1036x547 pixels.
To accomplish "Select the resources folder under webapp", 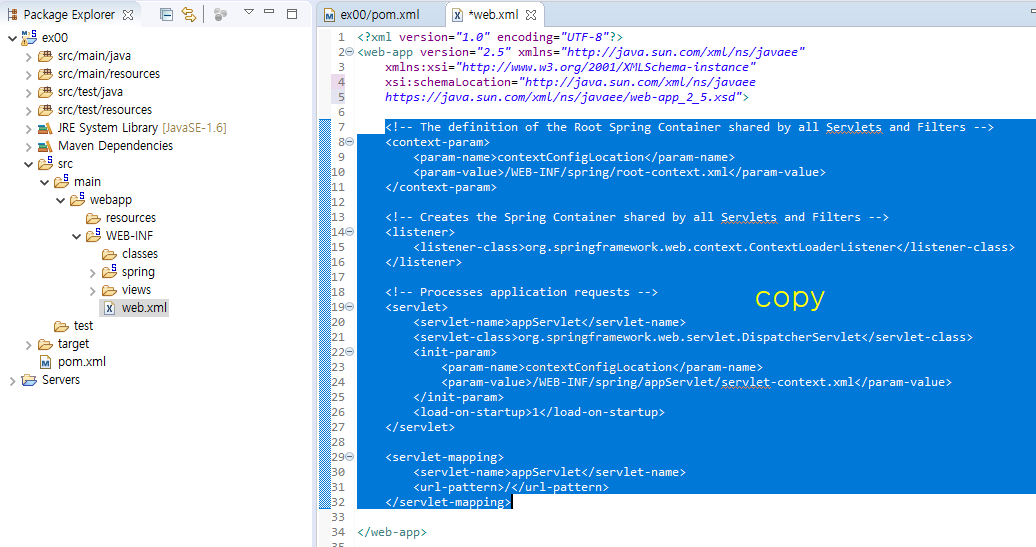I will [130, 218].
